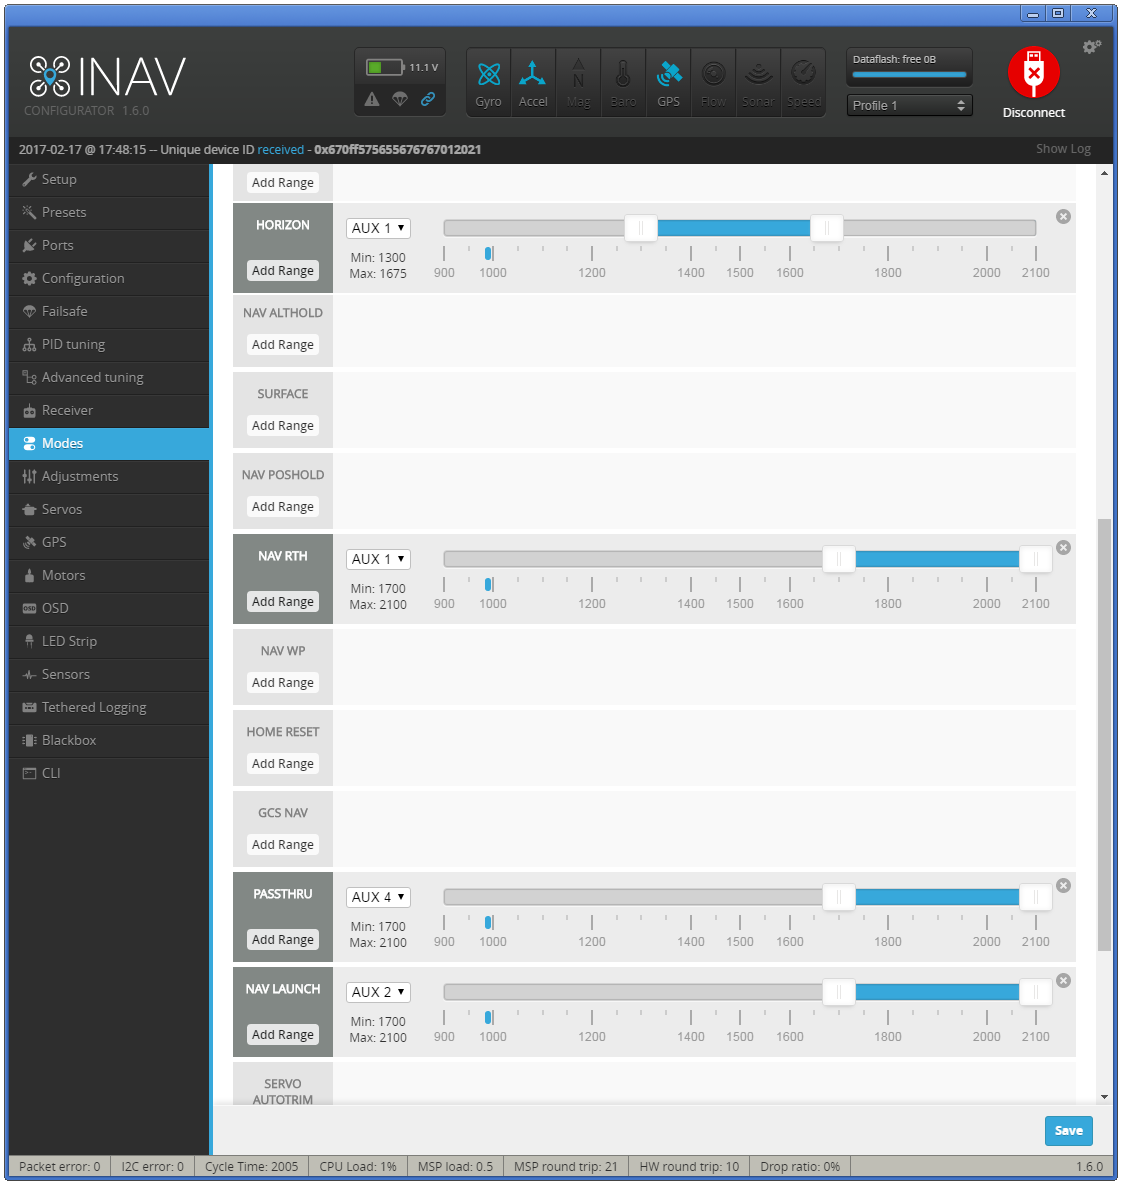The height and width of the screenshot is (1181, 1121).
Task: Open the Advanced tuning tab
Action: (109, 377)
